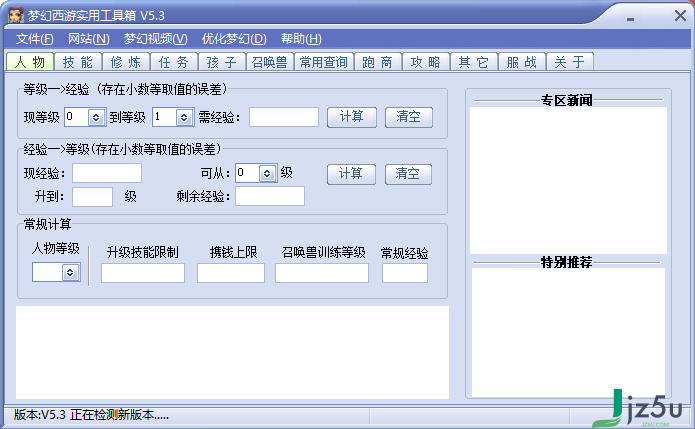
Task: Adjust the 现等级 spinner arrows
Action: (96, 117)
